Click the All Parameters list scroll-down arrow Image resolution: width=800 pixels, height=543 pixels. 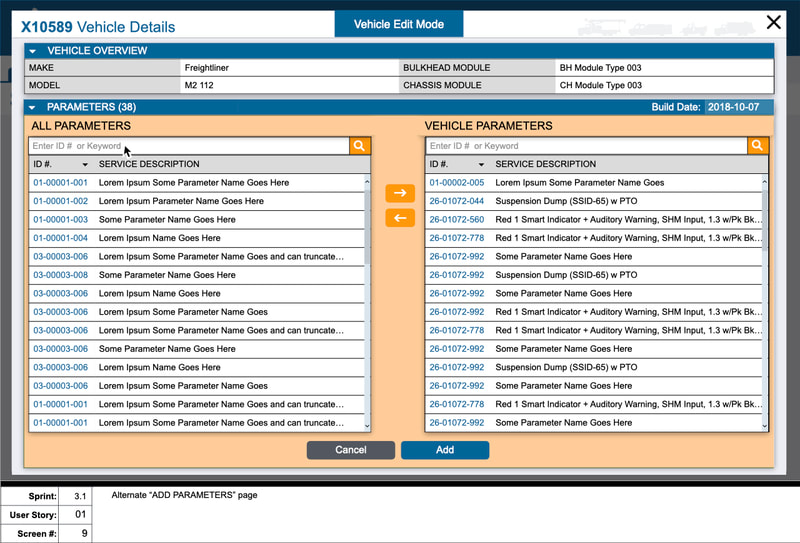pyautogui.click(x=367, y=425)
